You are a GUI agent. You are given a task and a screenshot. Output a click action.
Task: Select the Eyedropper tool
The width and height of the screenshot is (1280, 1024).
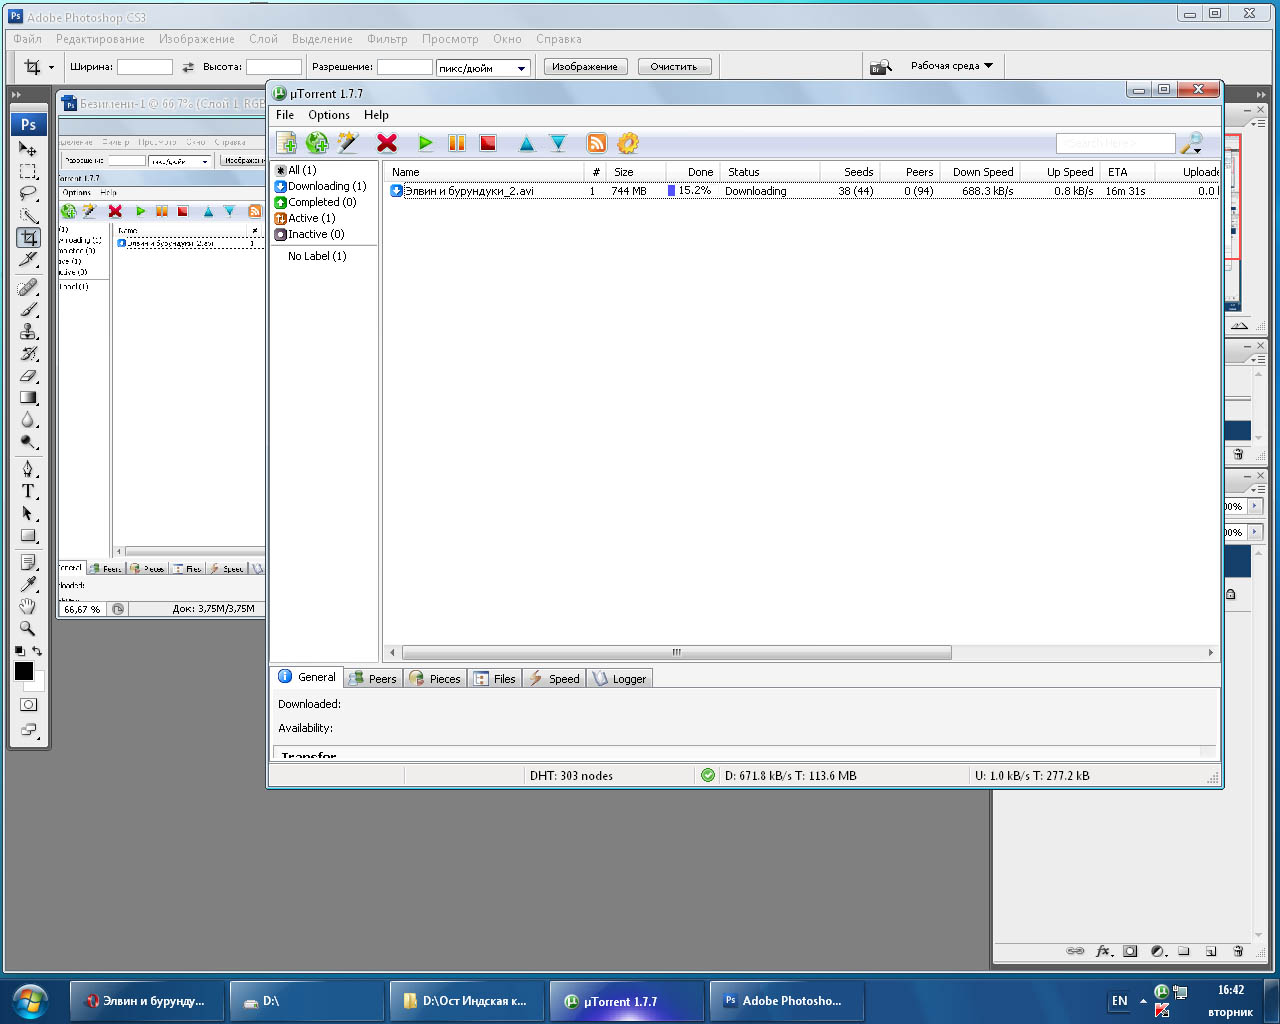[28, 584]
